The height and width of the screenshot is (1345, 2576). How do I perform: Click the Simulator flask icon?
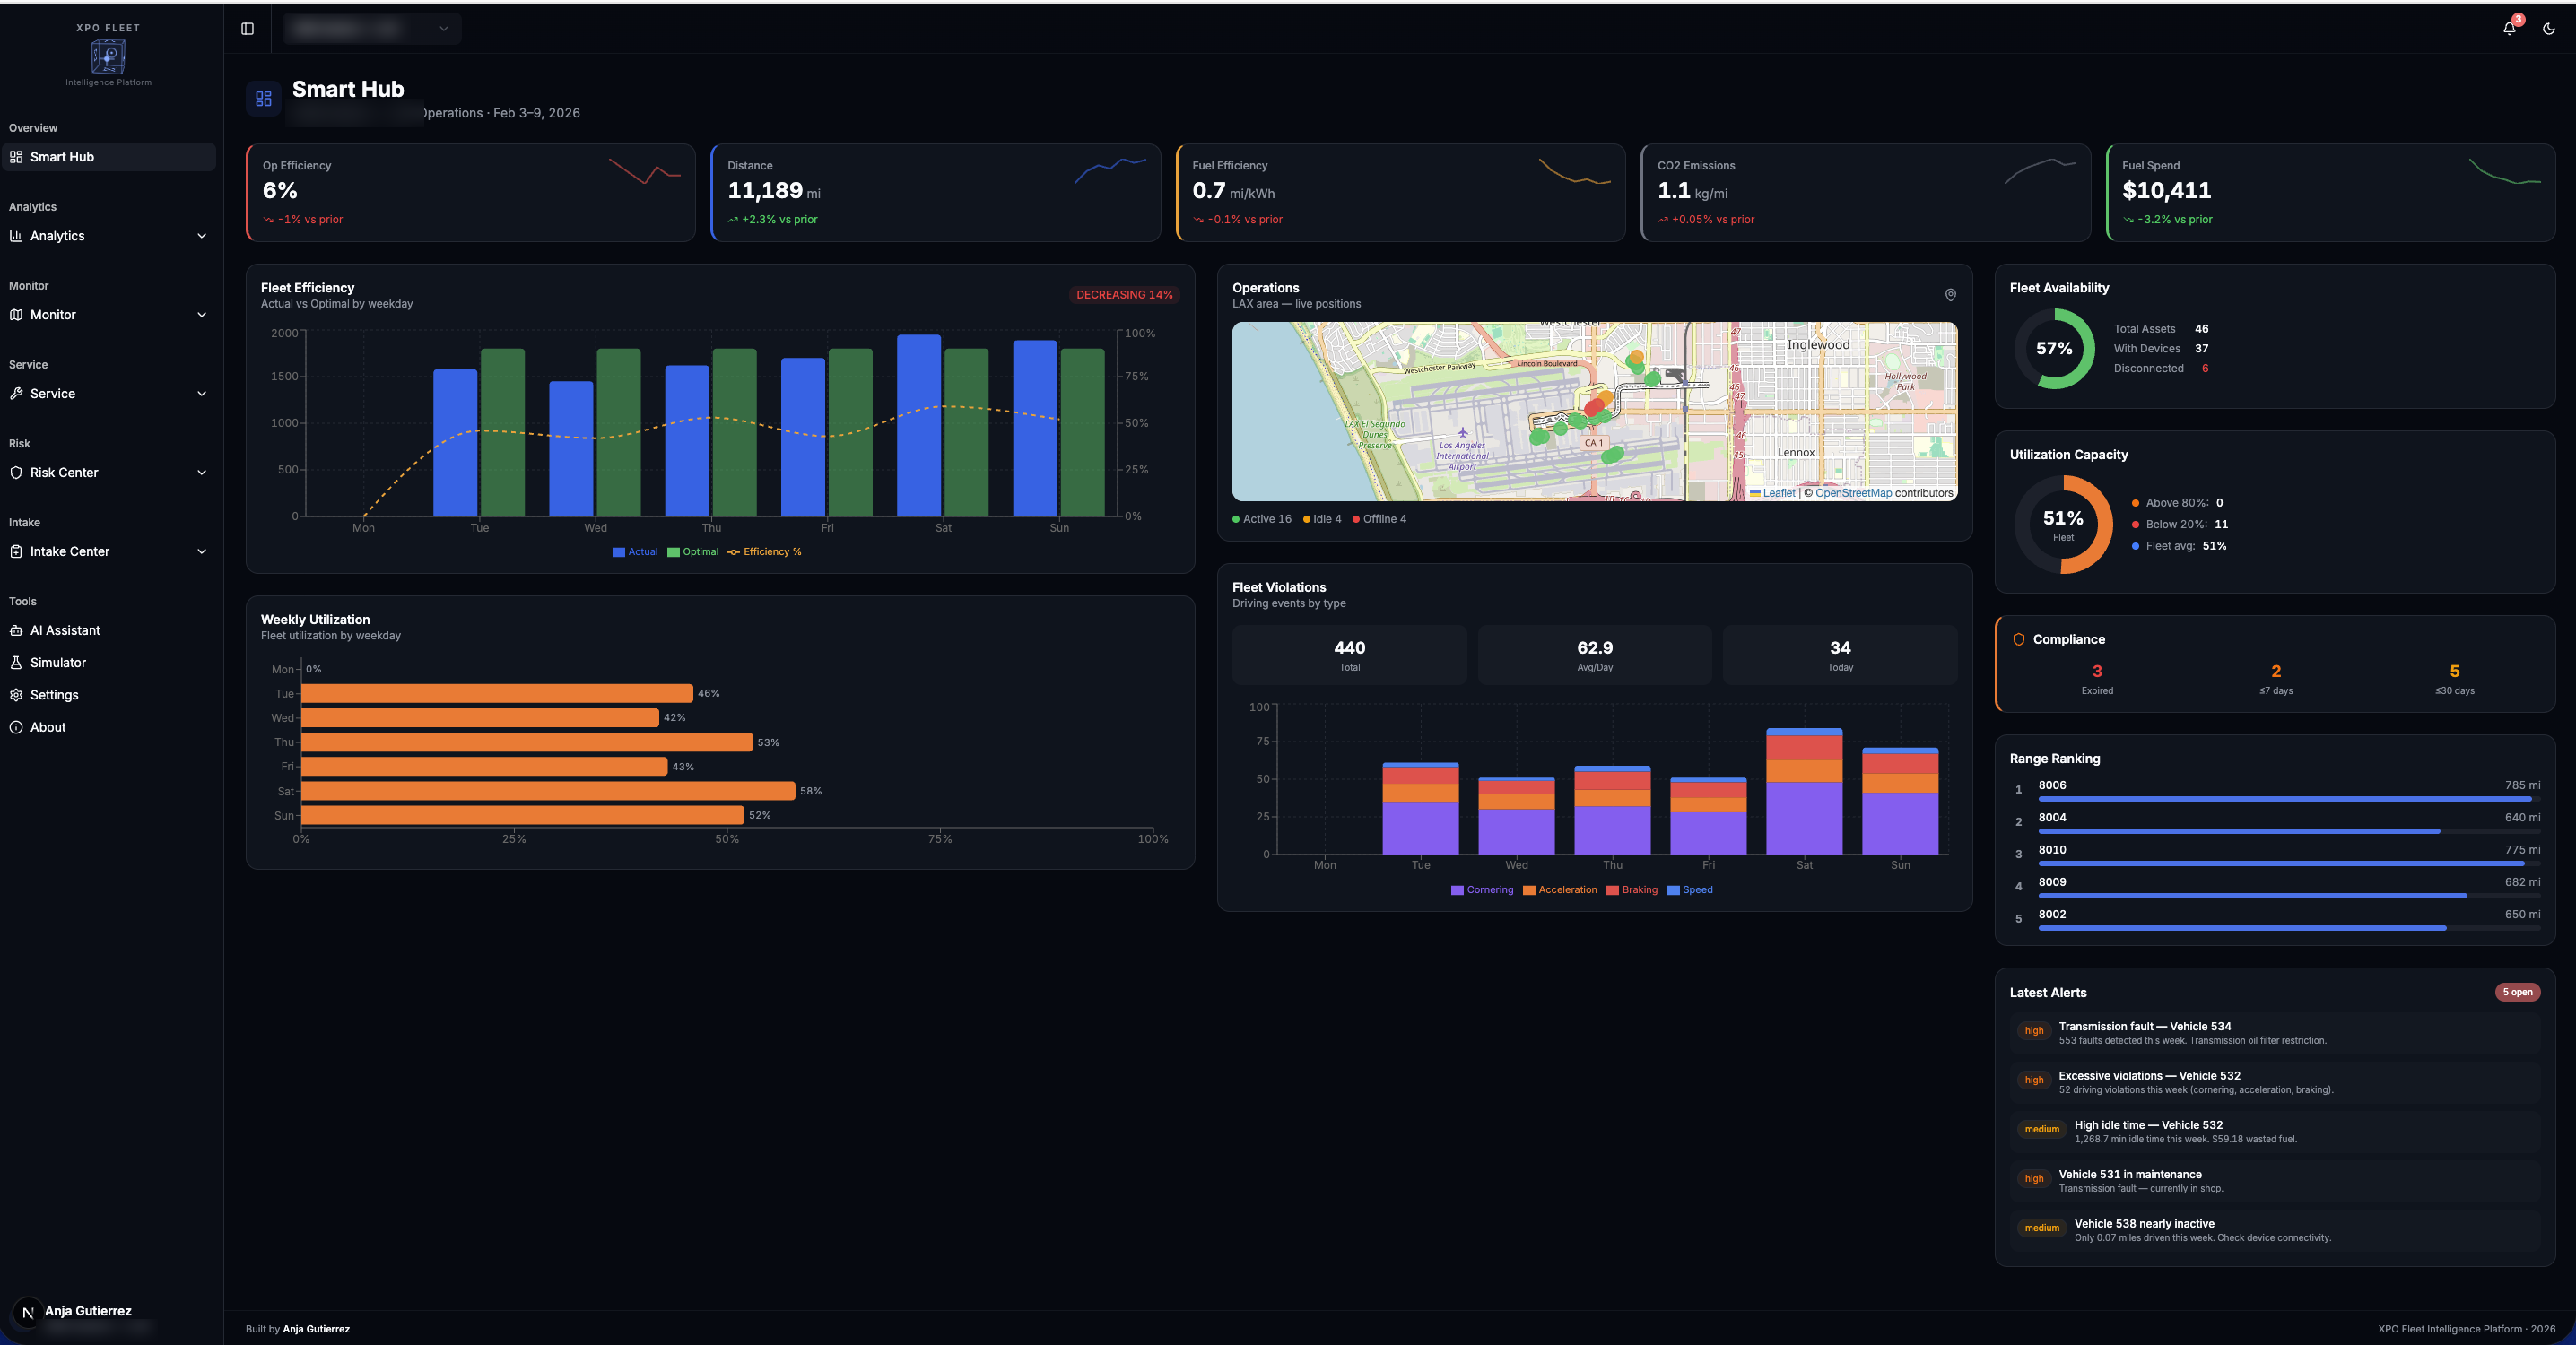(16, 662)
